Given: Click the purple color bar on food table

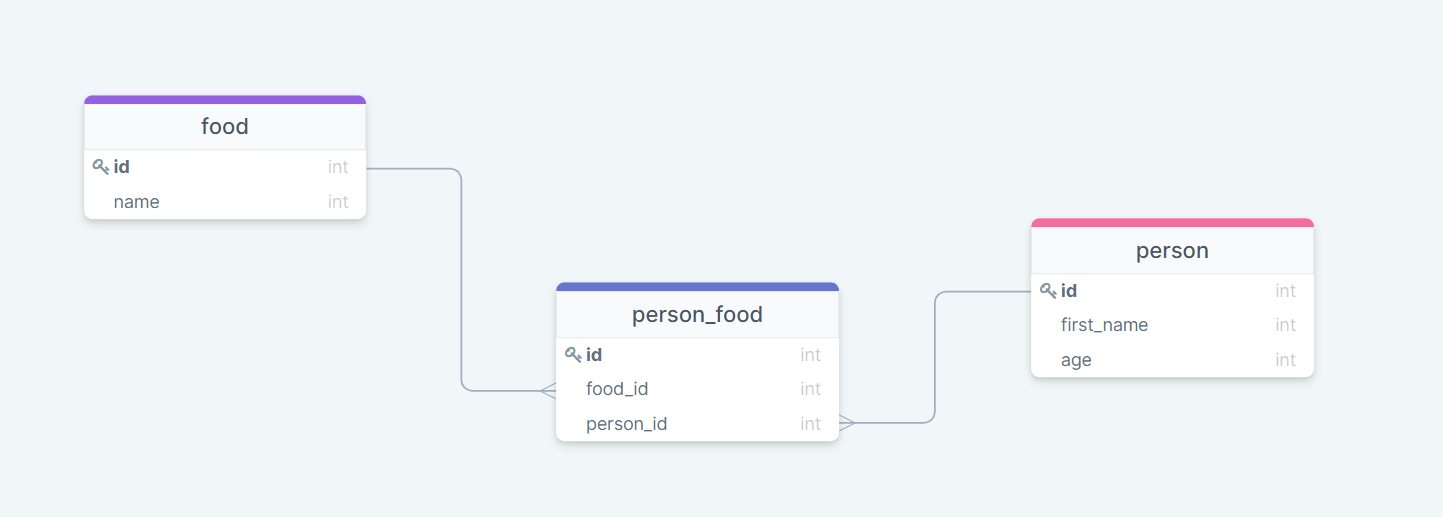Looking at the screenshot, I should (x=225, y=100).
